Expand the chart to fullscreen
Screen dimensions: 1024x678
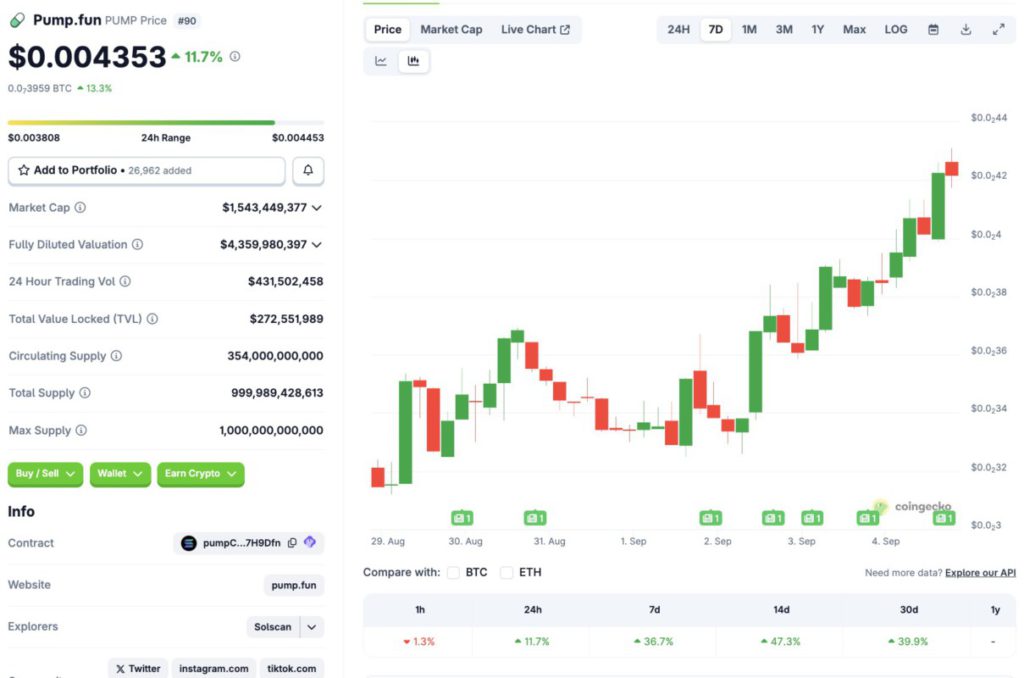tap(998, 29)
